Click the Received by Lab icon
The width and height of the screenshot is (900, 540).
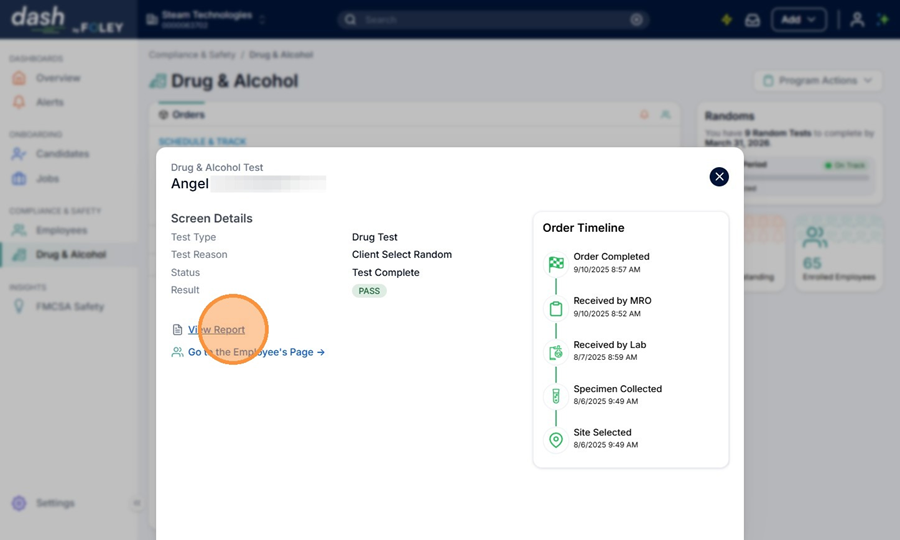[x=556, y=352]
